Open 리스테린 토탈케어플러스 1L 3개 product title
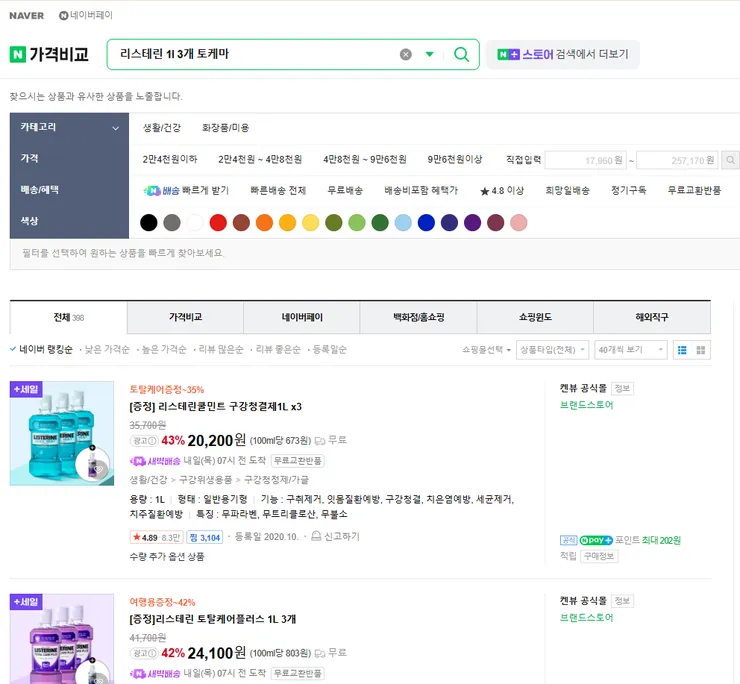The width and height of the screenshot is (740, 684). (212, 619)
